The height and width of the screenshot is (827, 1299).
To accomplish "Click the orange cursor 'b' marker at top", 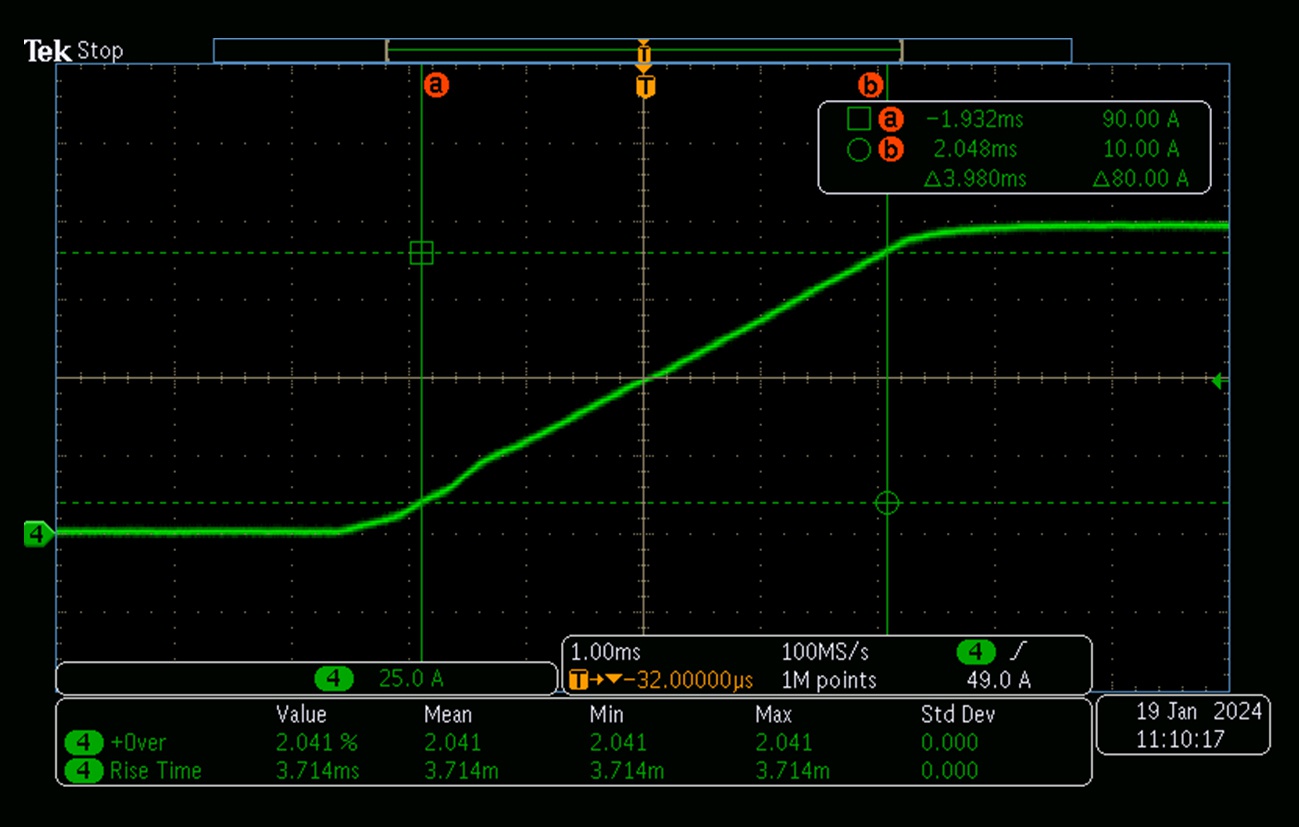I will (x=871, y=85).
